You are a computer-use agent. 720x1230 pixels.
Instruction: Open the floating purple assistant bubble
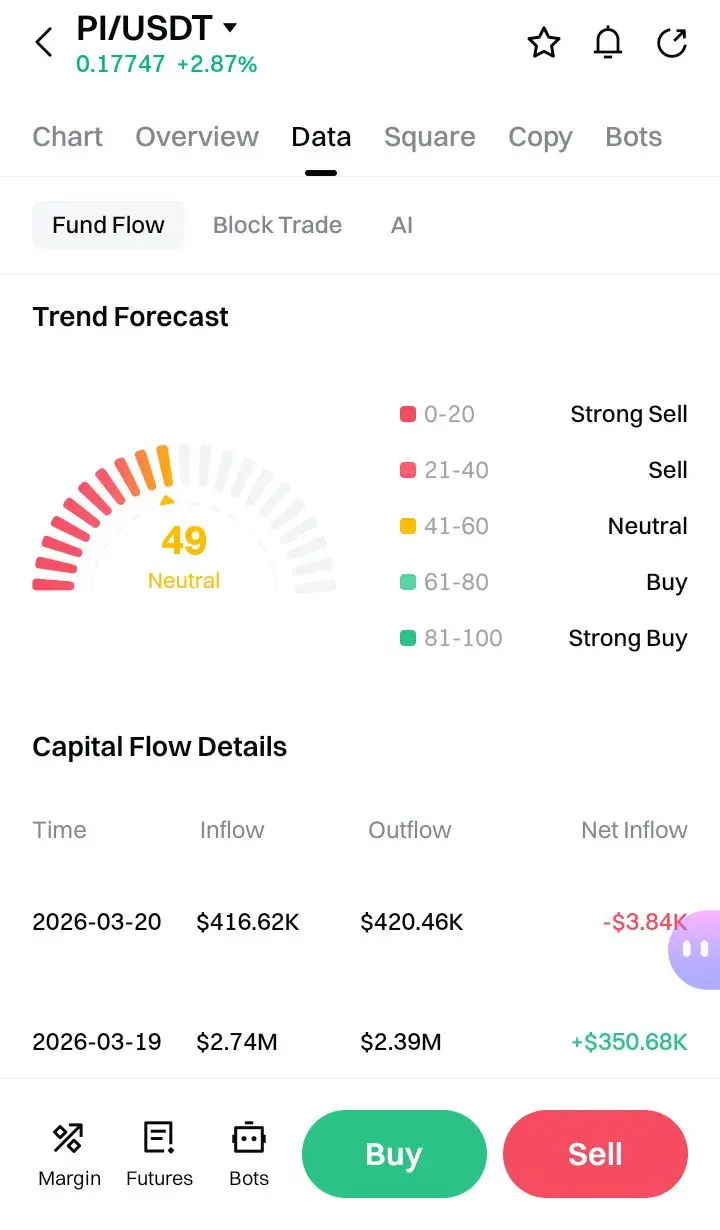[x=695, y=949]
